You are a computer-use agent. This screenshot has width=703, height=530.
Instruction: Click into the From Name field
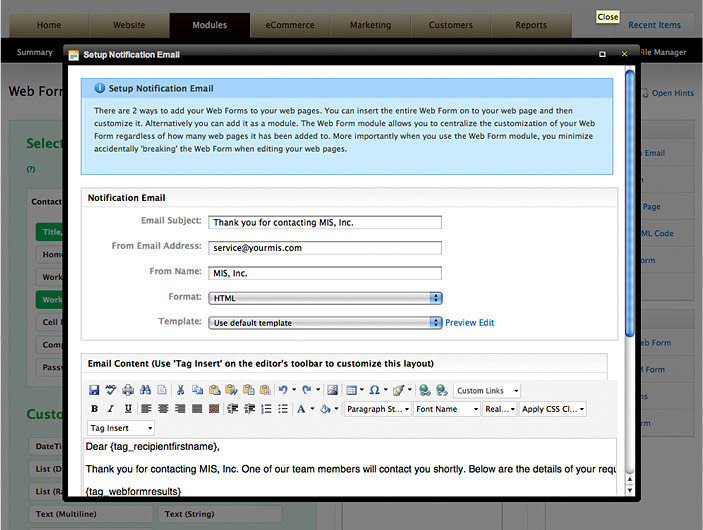[x=325, y=273]
